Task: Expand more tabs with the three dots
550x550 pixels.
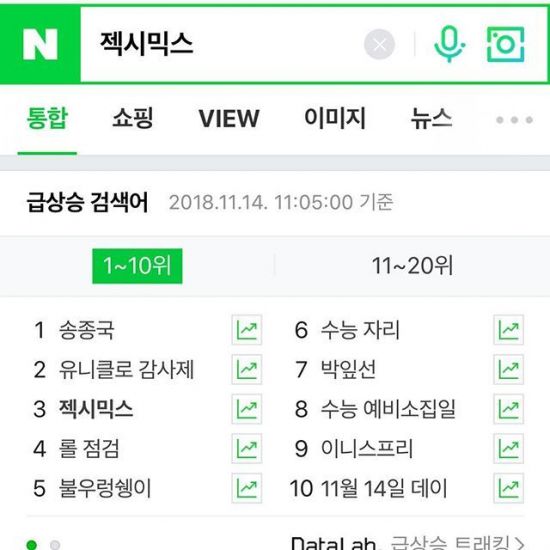Action: pos(515,120)
